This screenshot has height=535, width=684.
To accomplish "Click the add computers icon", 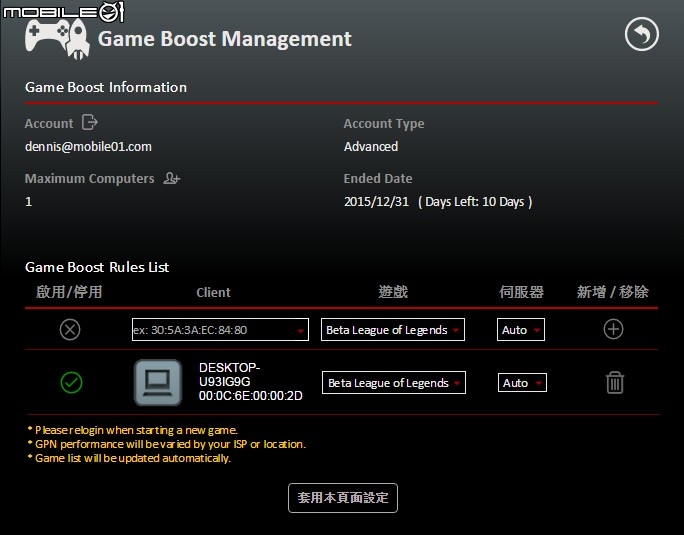I will pos(171,178).
